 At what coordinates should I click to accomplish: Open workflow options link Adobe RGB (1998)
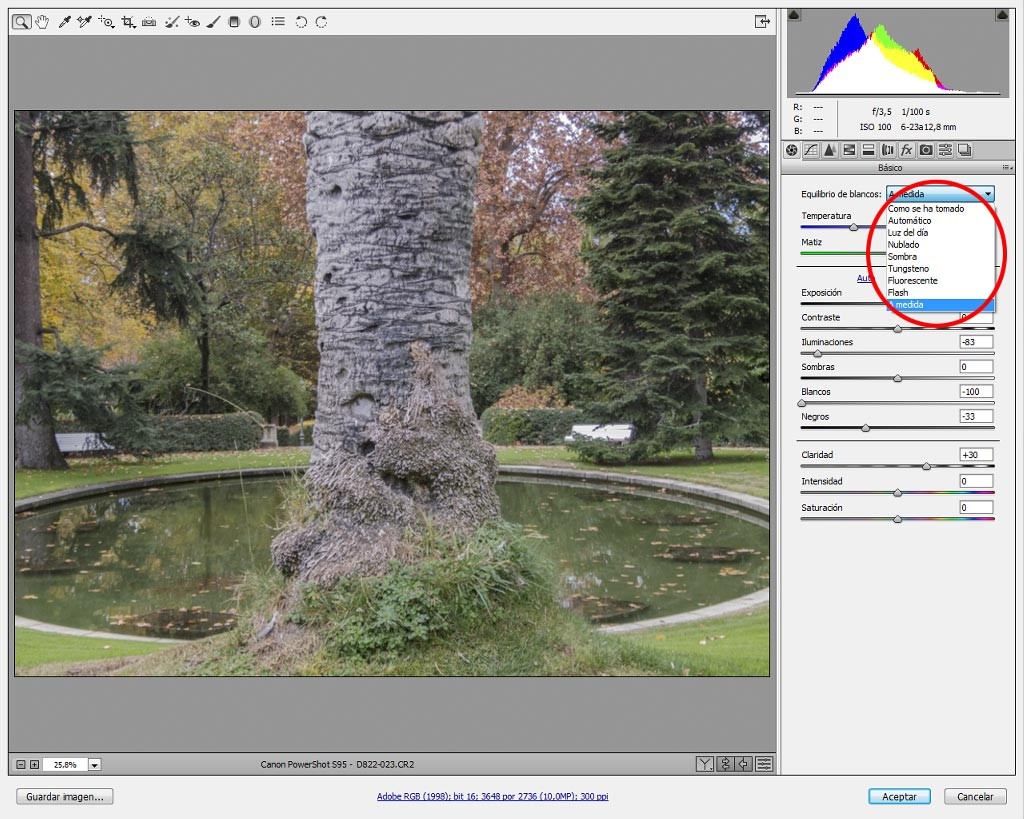click(x=492, y=796)
